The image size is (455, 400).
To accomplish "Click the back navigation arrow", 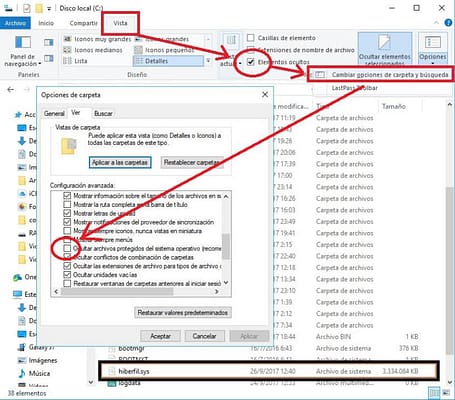I will click(x=11, y=89).
